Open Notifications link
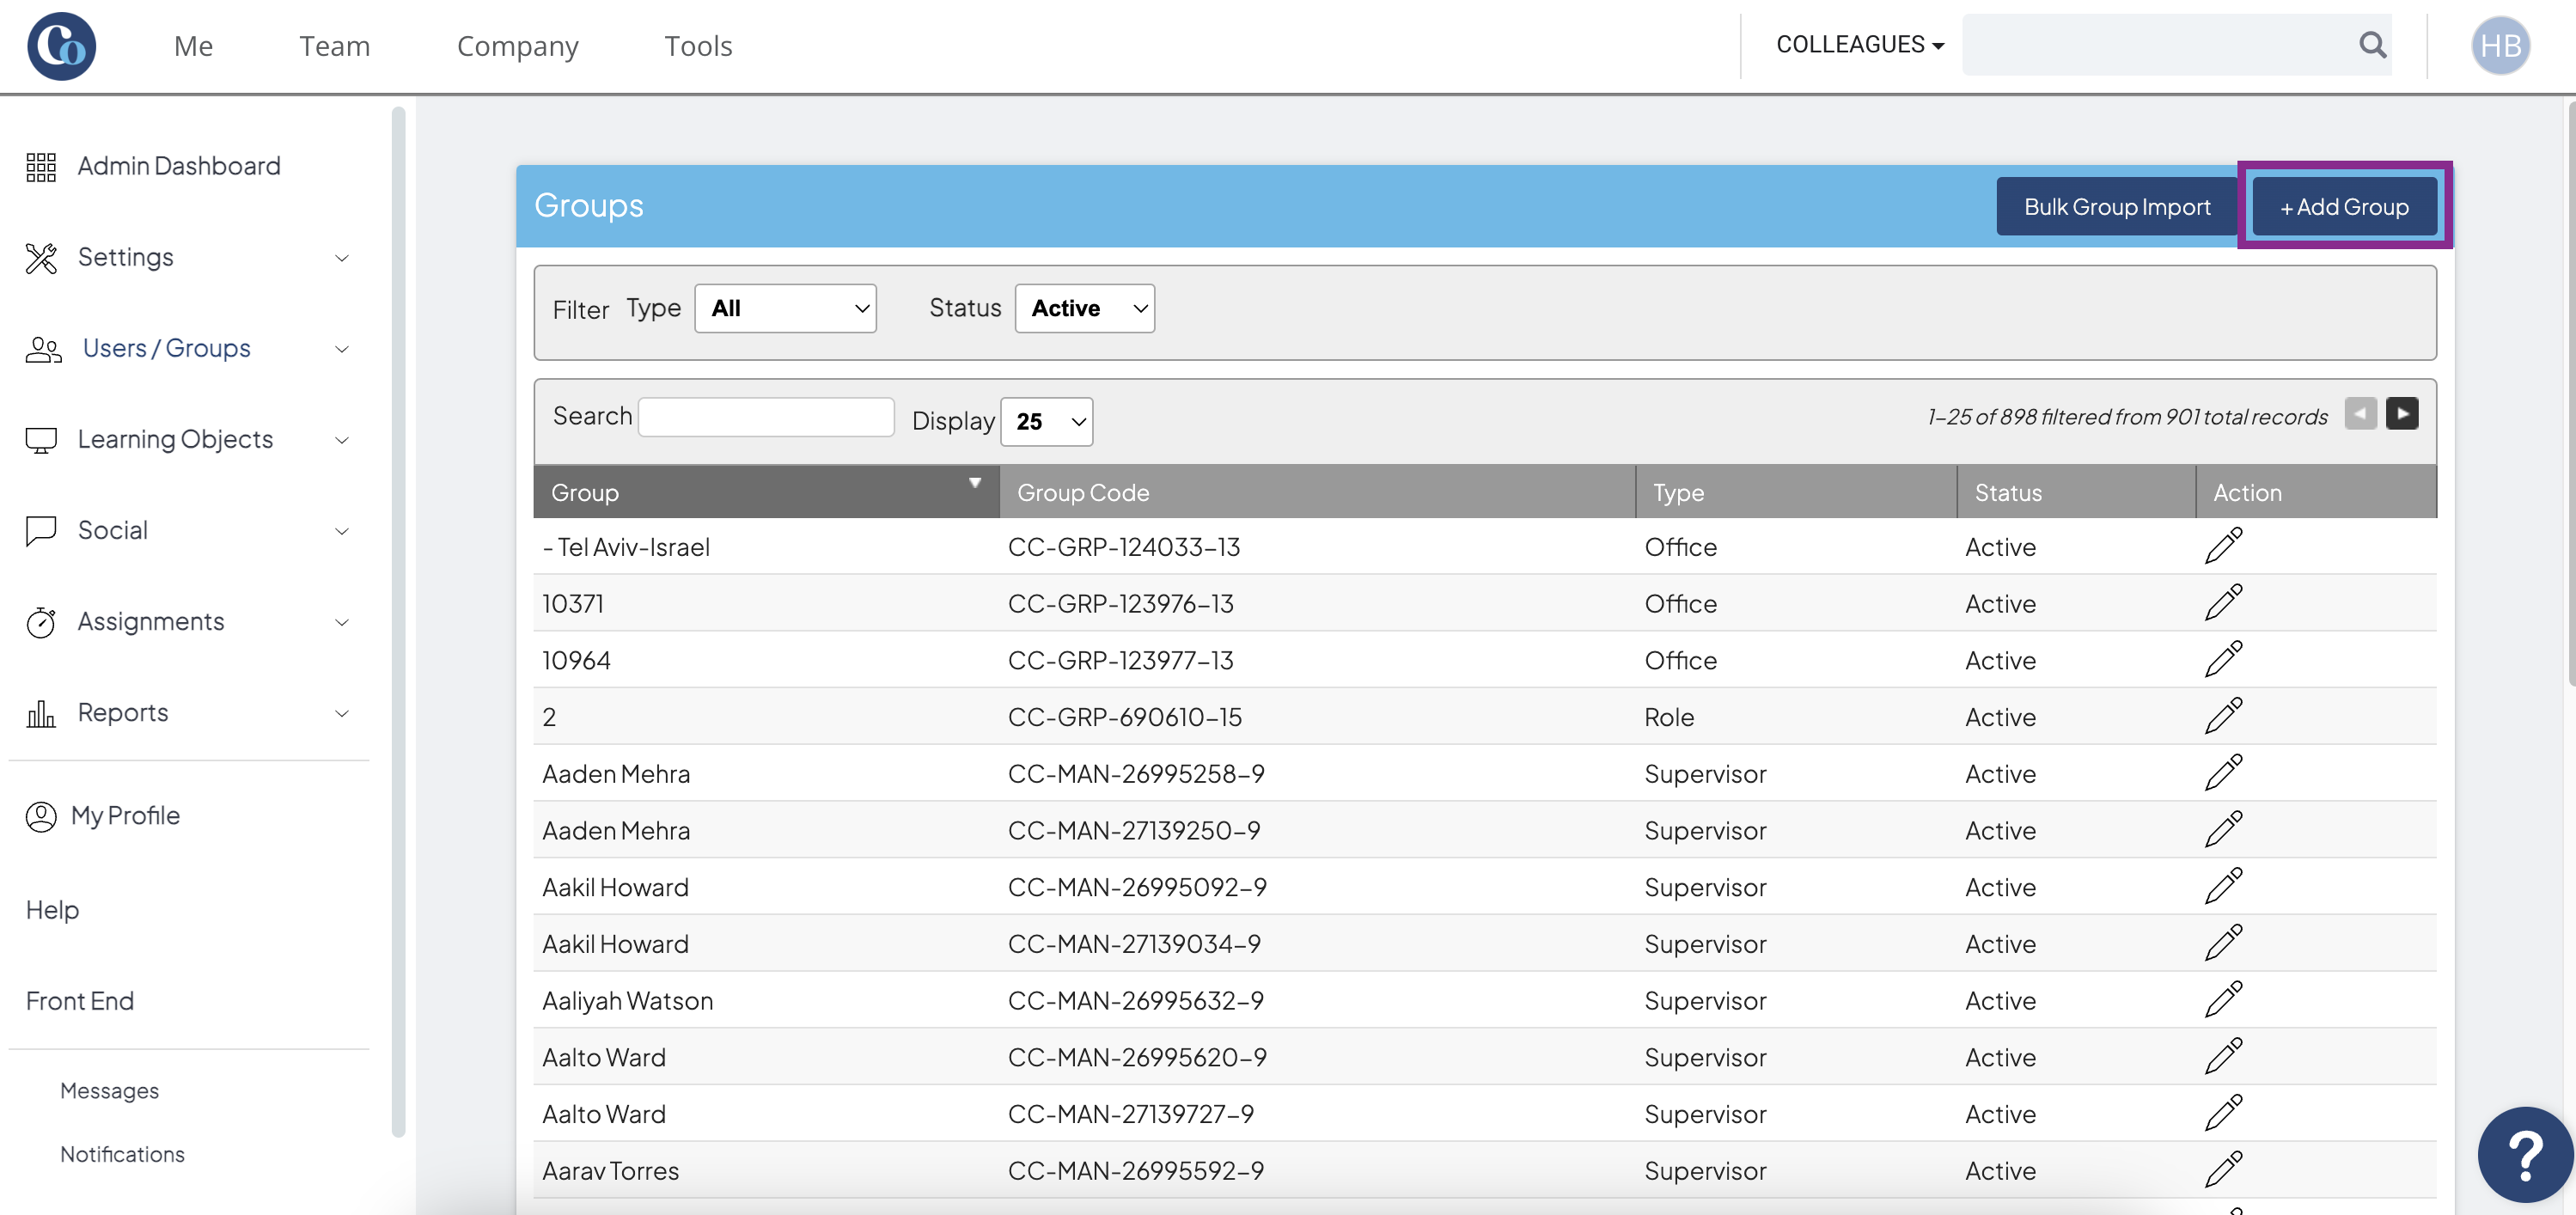2576x1215 pixels. [122, 1154]
